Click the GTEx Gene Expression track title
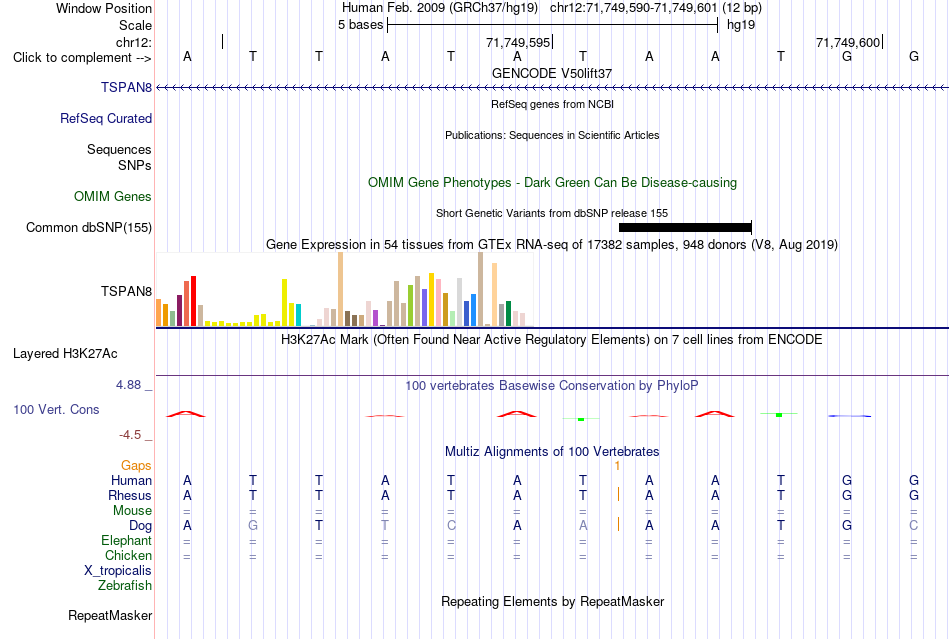Viewport: 950px width, 639px height. pyautogui.click(x=552, y=245)
